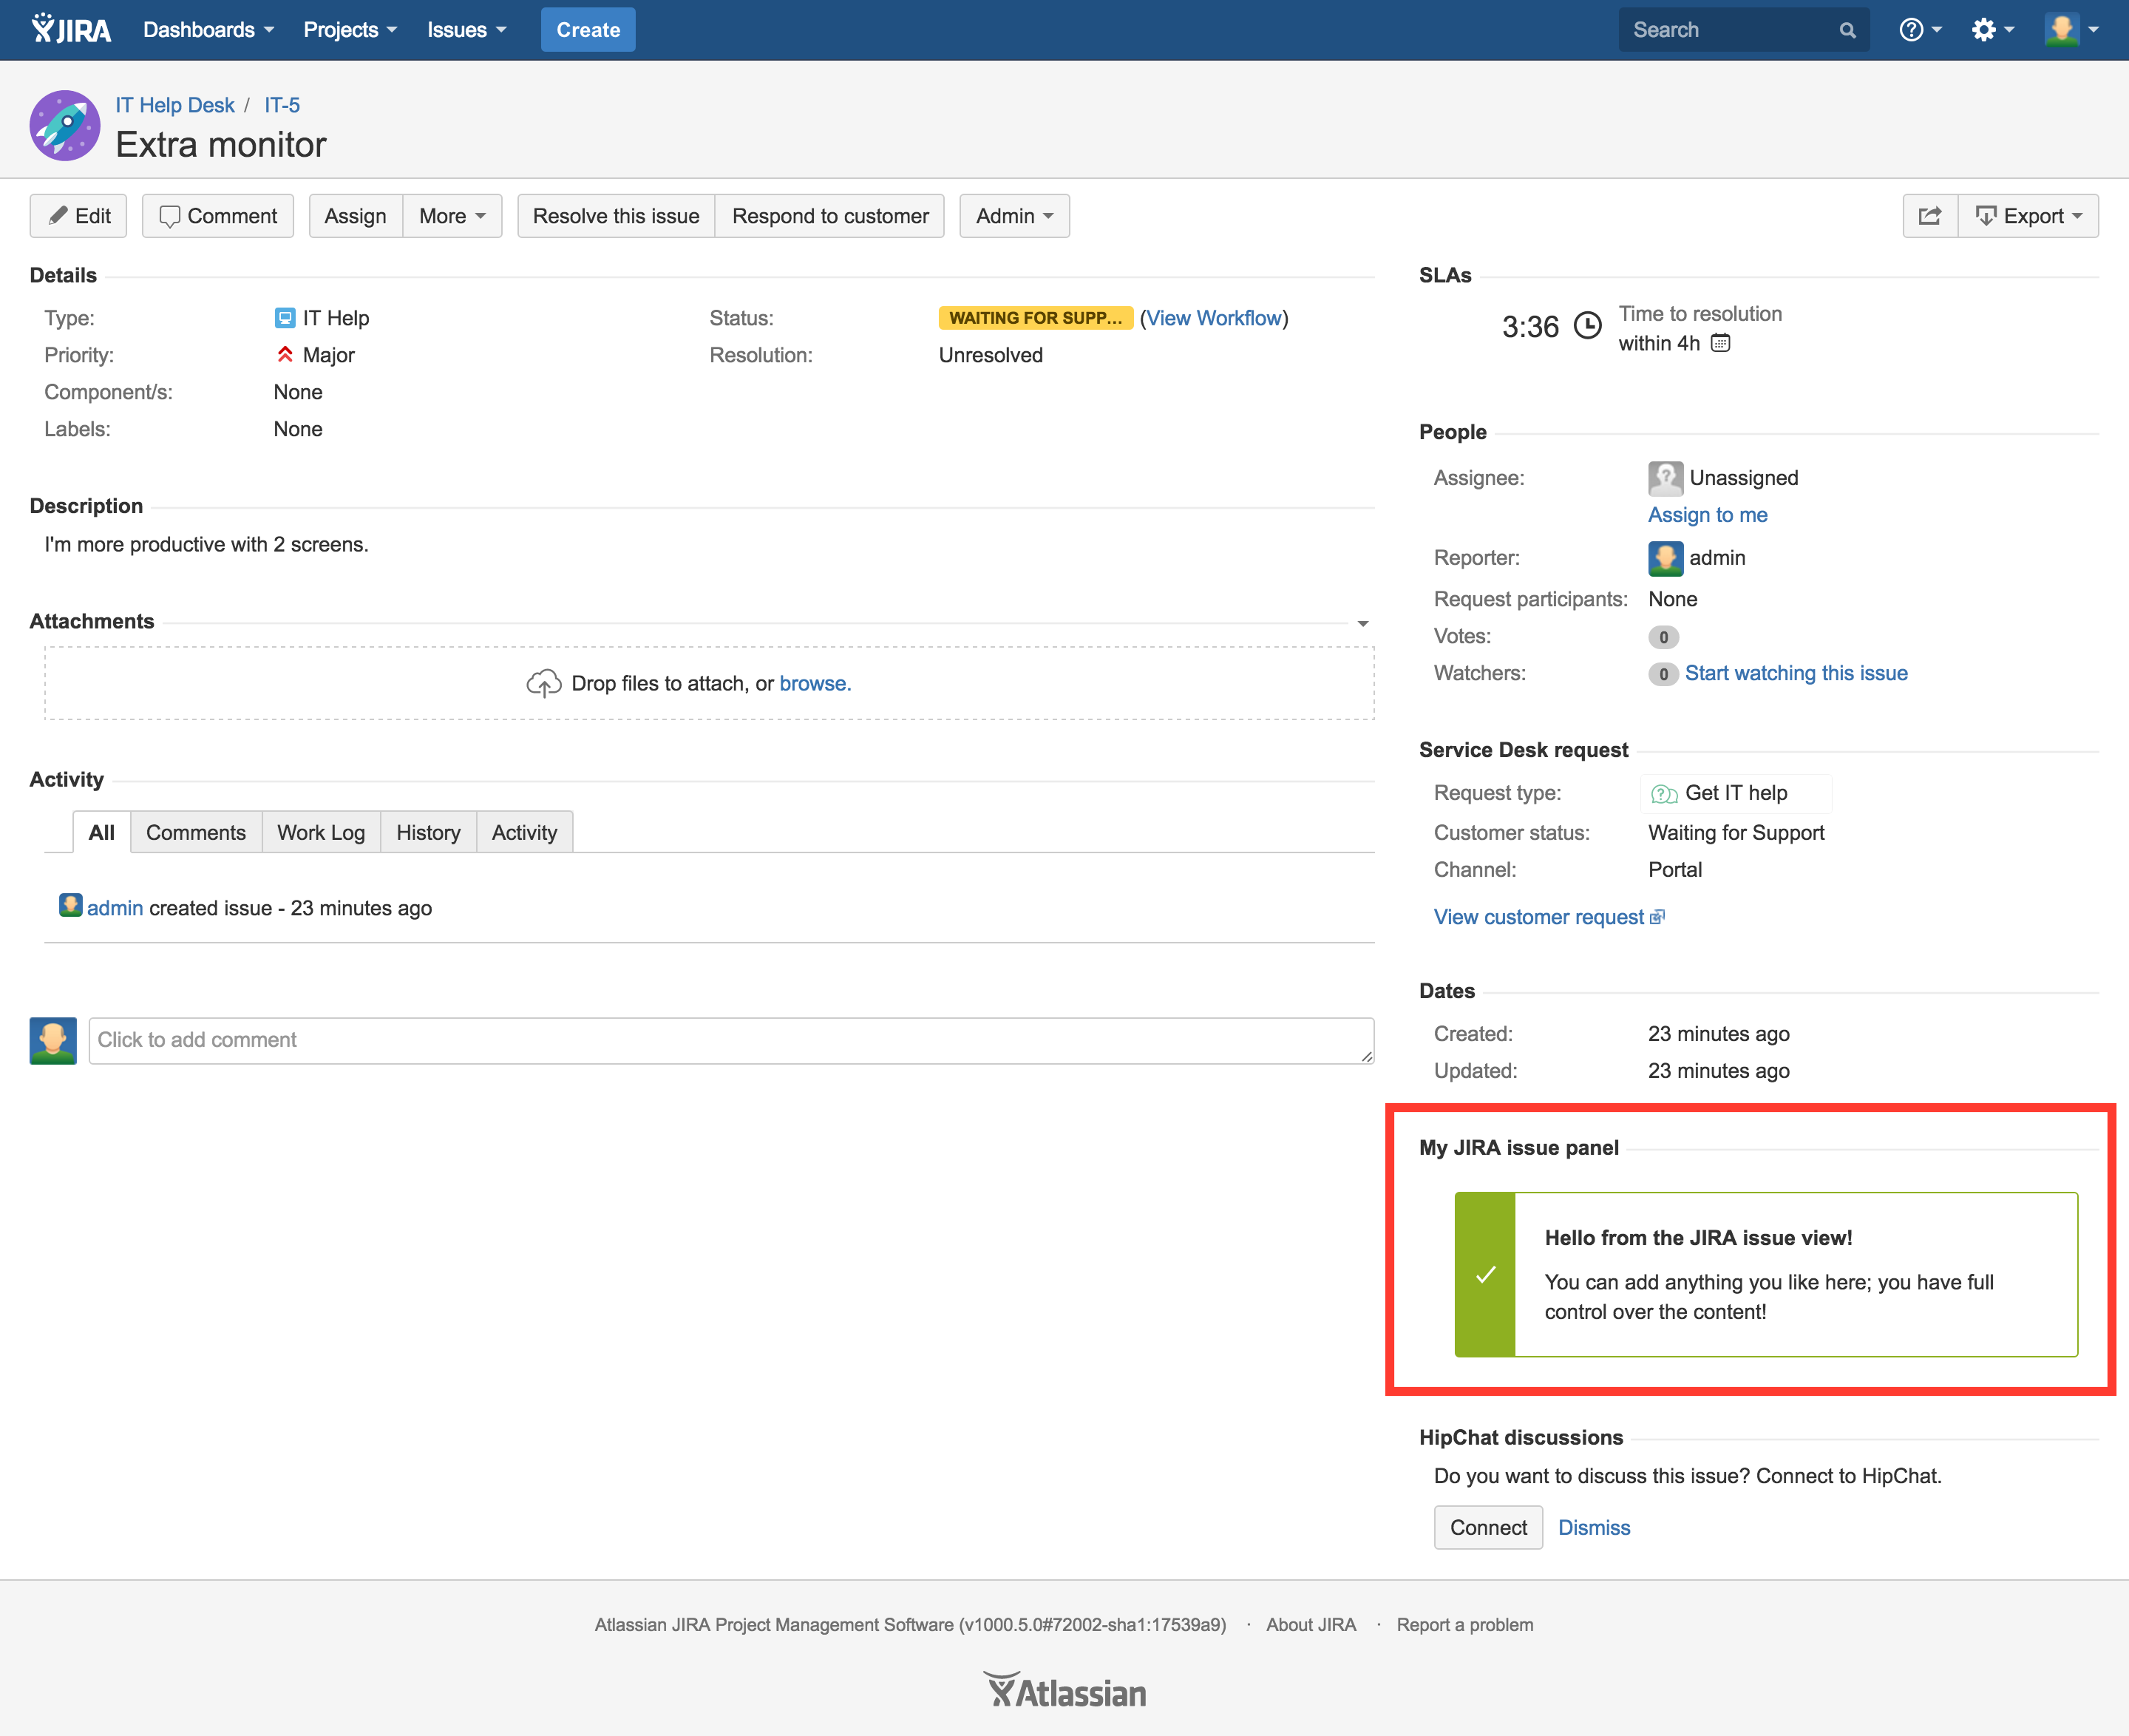Click Start watching this issue link
This screenshot has width=2129, height=1736.
pyautogui.click(x=1796, y=673)
